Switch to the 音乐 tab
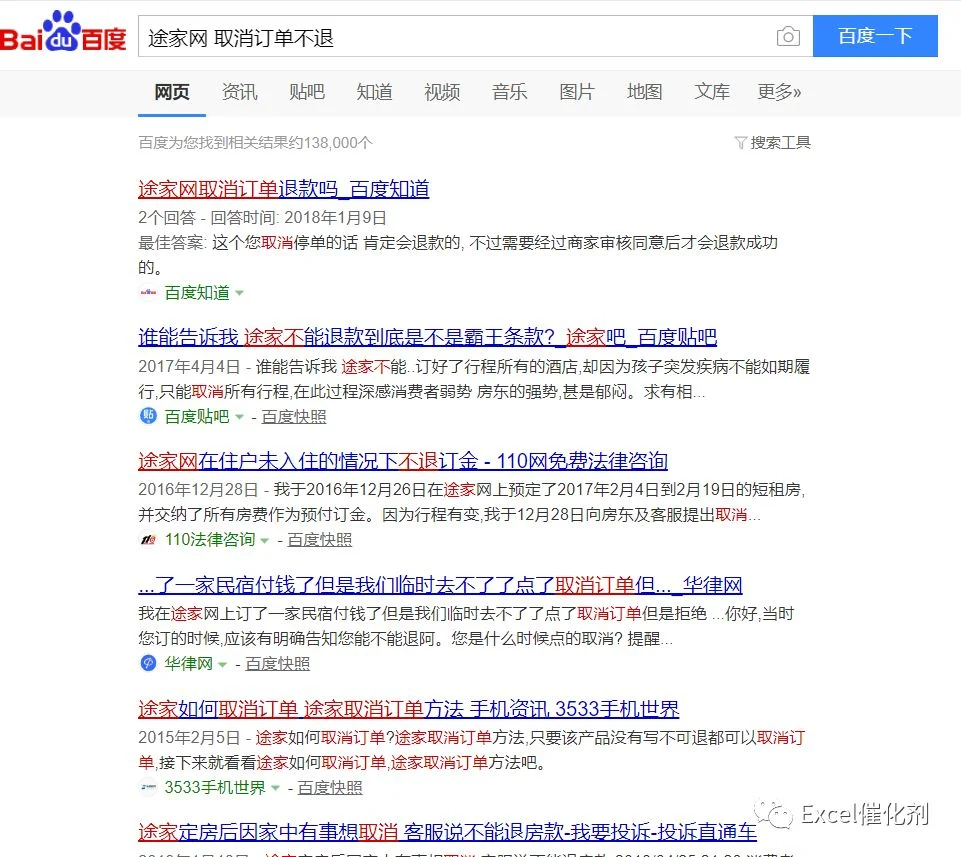This screenshot has height=857, width=961. click(x=509, y=92)
